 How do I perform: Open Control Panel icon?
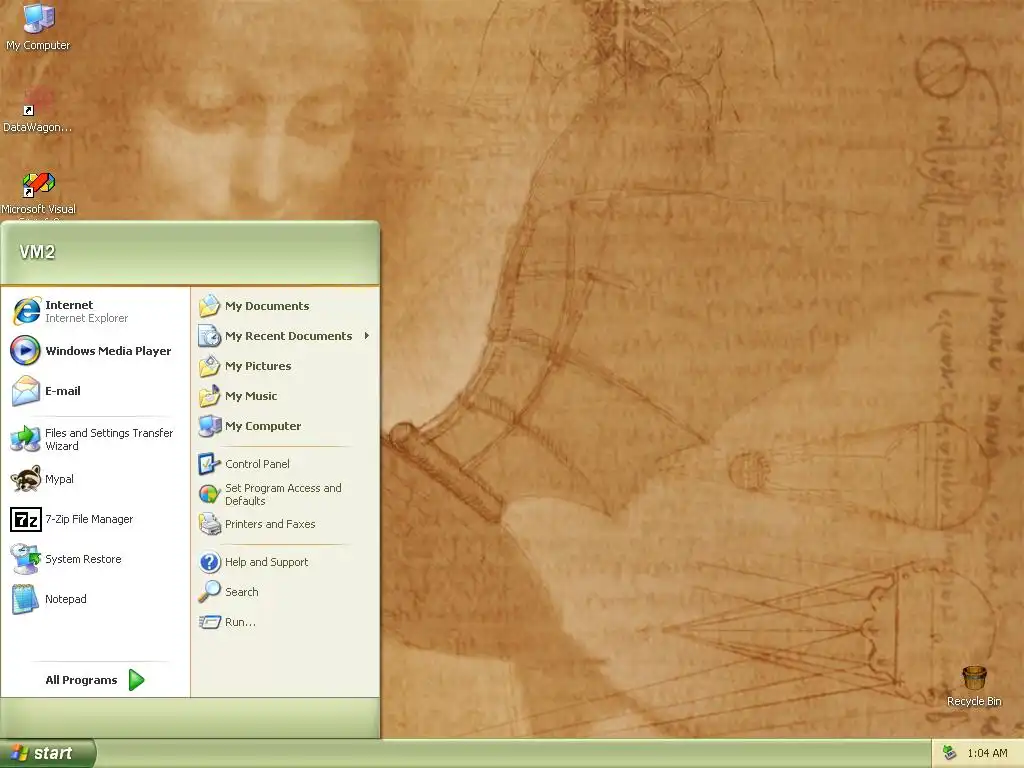209,464
